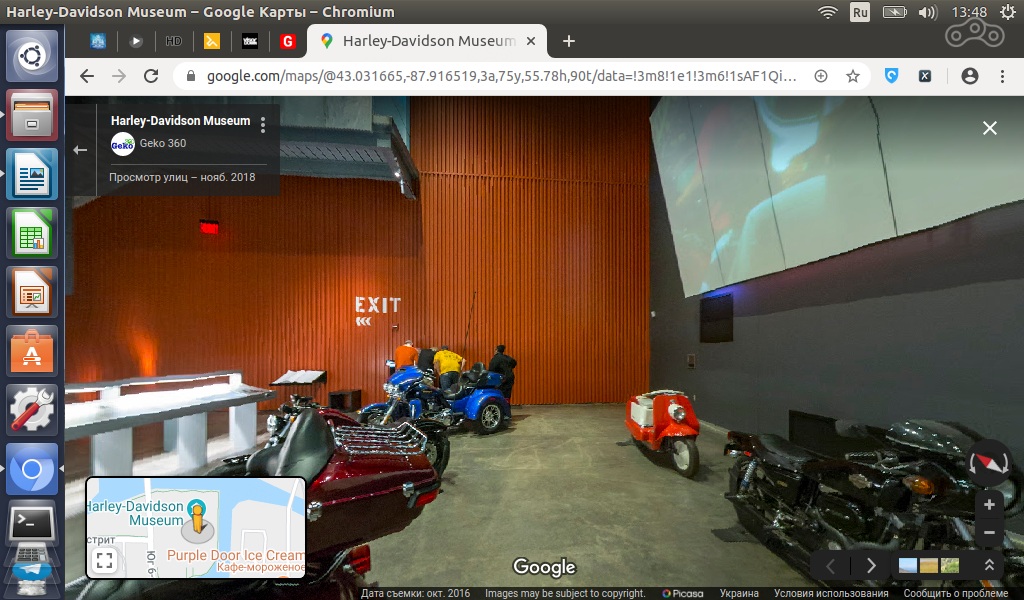1024x600 pixels.
Task: Expand the imagery strip with double chevron
Action: point(989,565)
